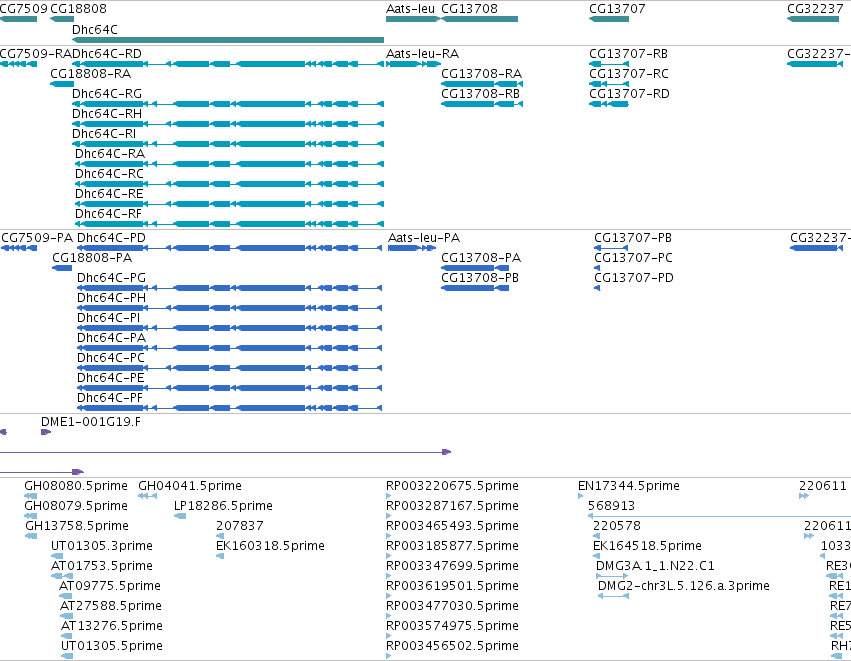The width and height of the screenshot is (851, 661).
Task: Select EST RP003465493.5prime
Action: pyautogui.click(x=389, y=536)
